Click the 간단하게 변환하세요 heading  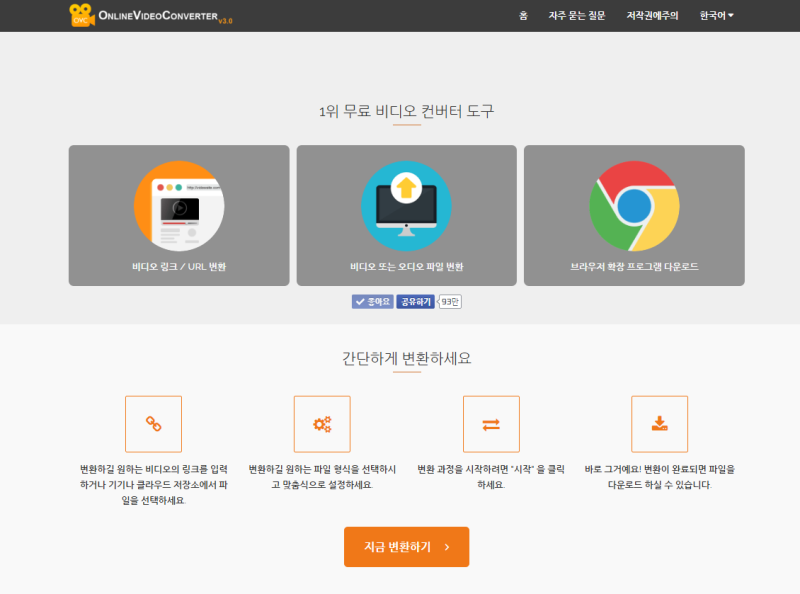point(407,358)
